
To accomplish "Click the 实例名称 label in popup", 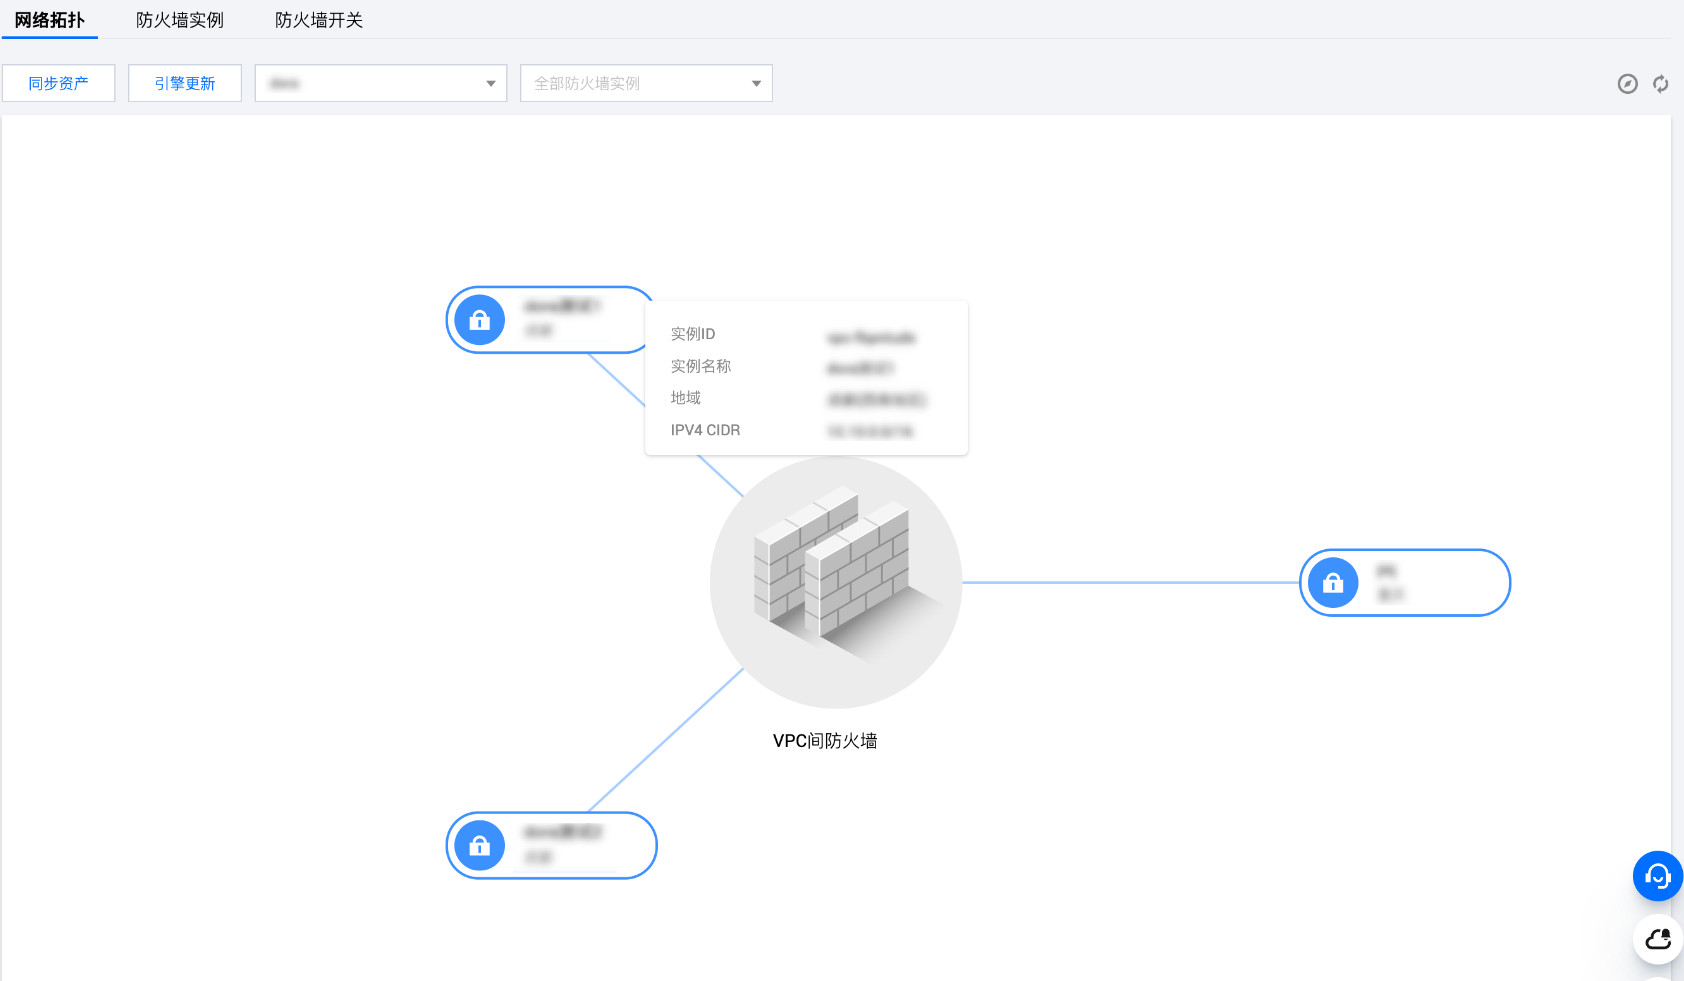I will click(701, 366).
